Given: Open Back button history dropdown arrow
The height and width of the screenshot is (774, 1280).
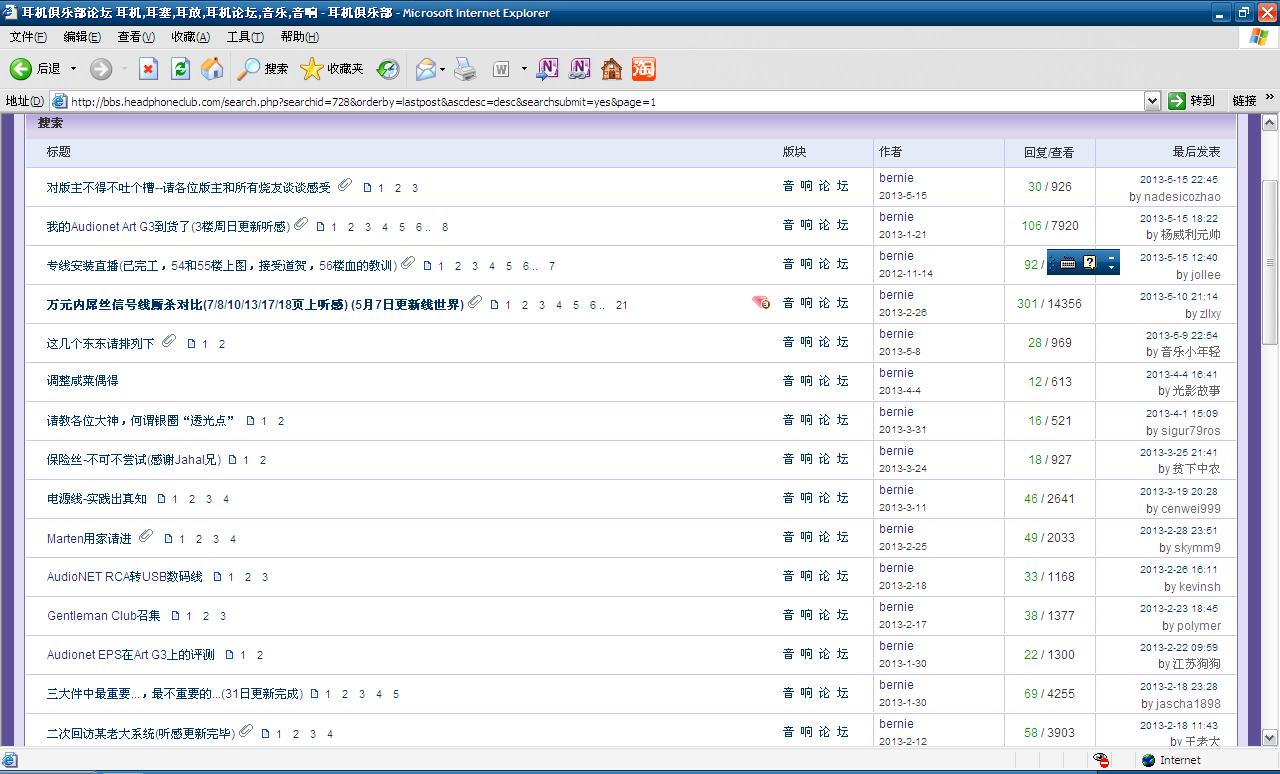Looking at the screenshot, I should (73, 69).
